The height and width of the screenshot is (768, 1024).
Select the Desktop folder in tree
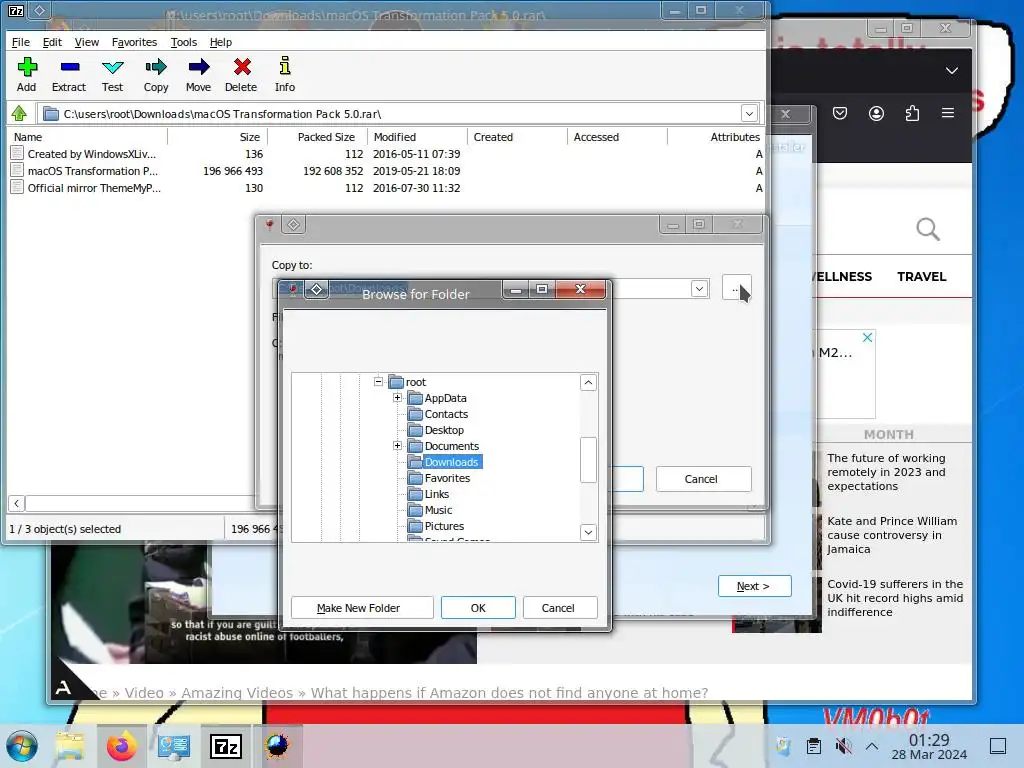(436, 430)
